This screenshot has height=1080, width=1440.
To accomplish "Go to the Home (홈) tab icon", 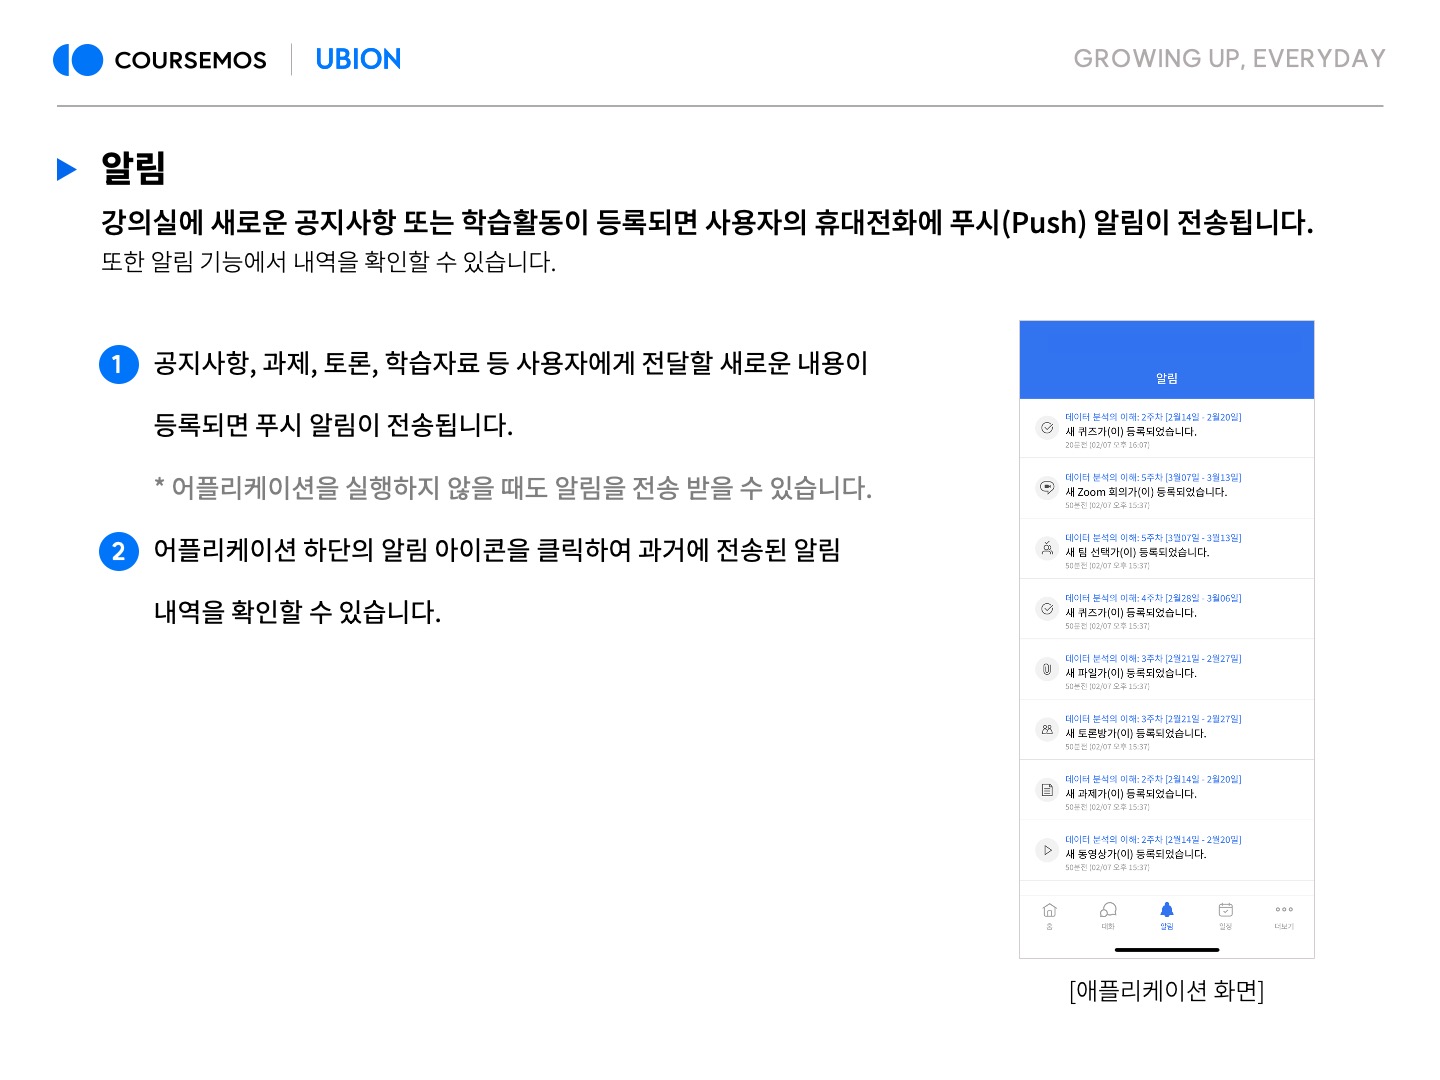I will pyautogui.click(x=1049, y=913).
